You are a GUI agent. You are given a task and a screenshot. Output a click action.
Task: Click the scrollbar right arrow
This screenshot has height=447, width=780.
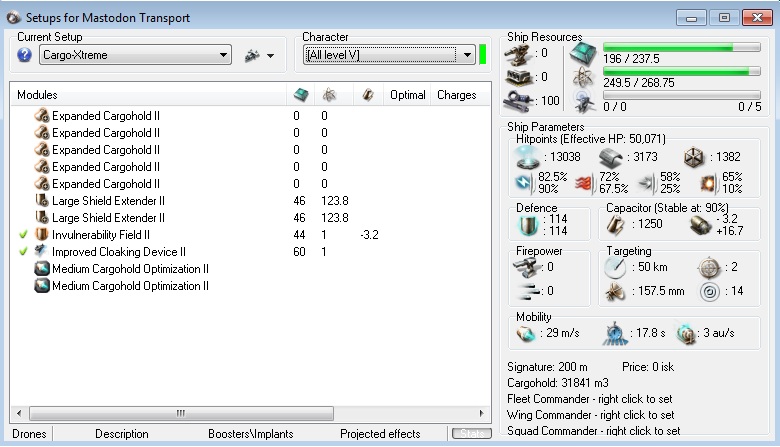point(481,413)
